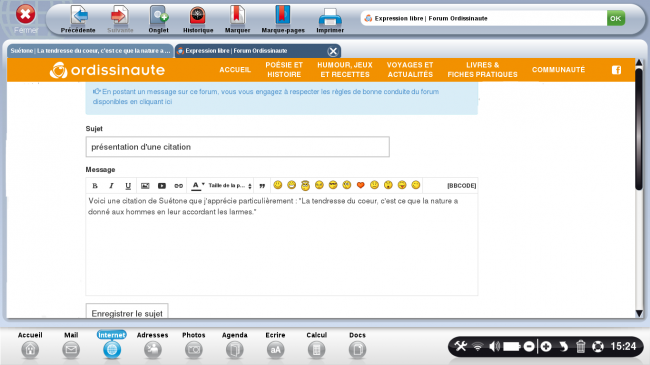Viewport: 650px width, 365px height.
Task: Insert a video in the message
Action: coord(162,185)
